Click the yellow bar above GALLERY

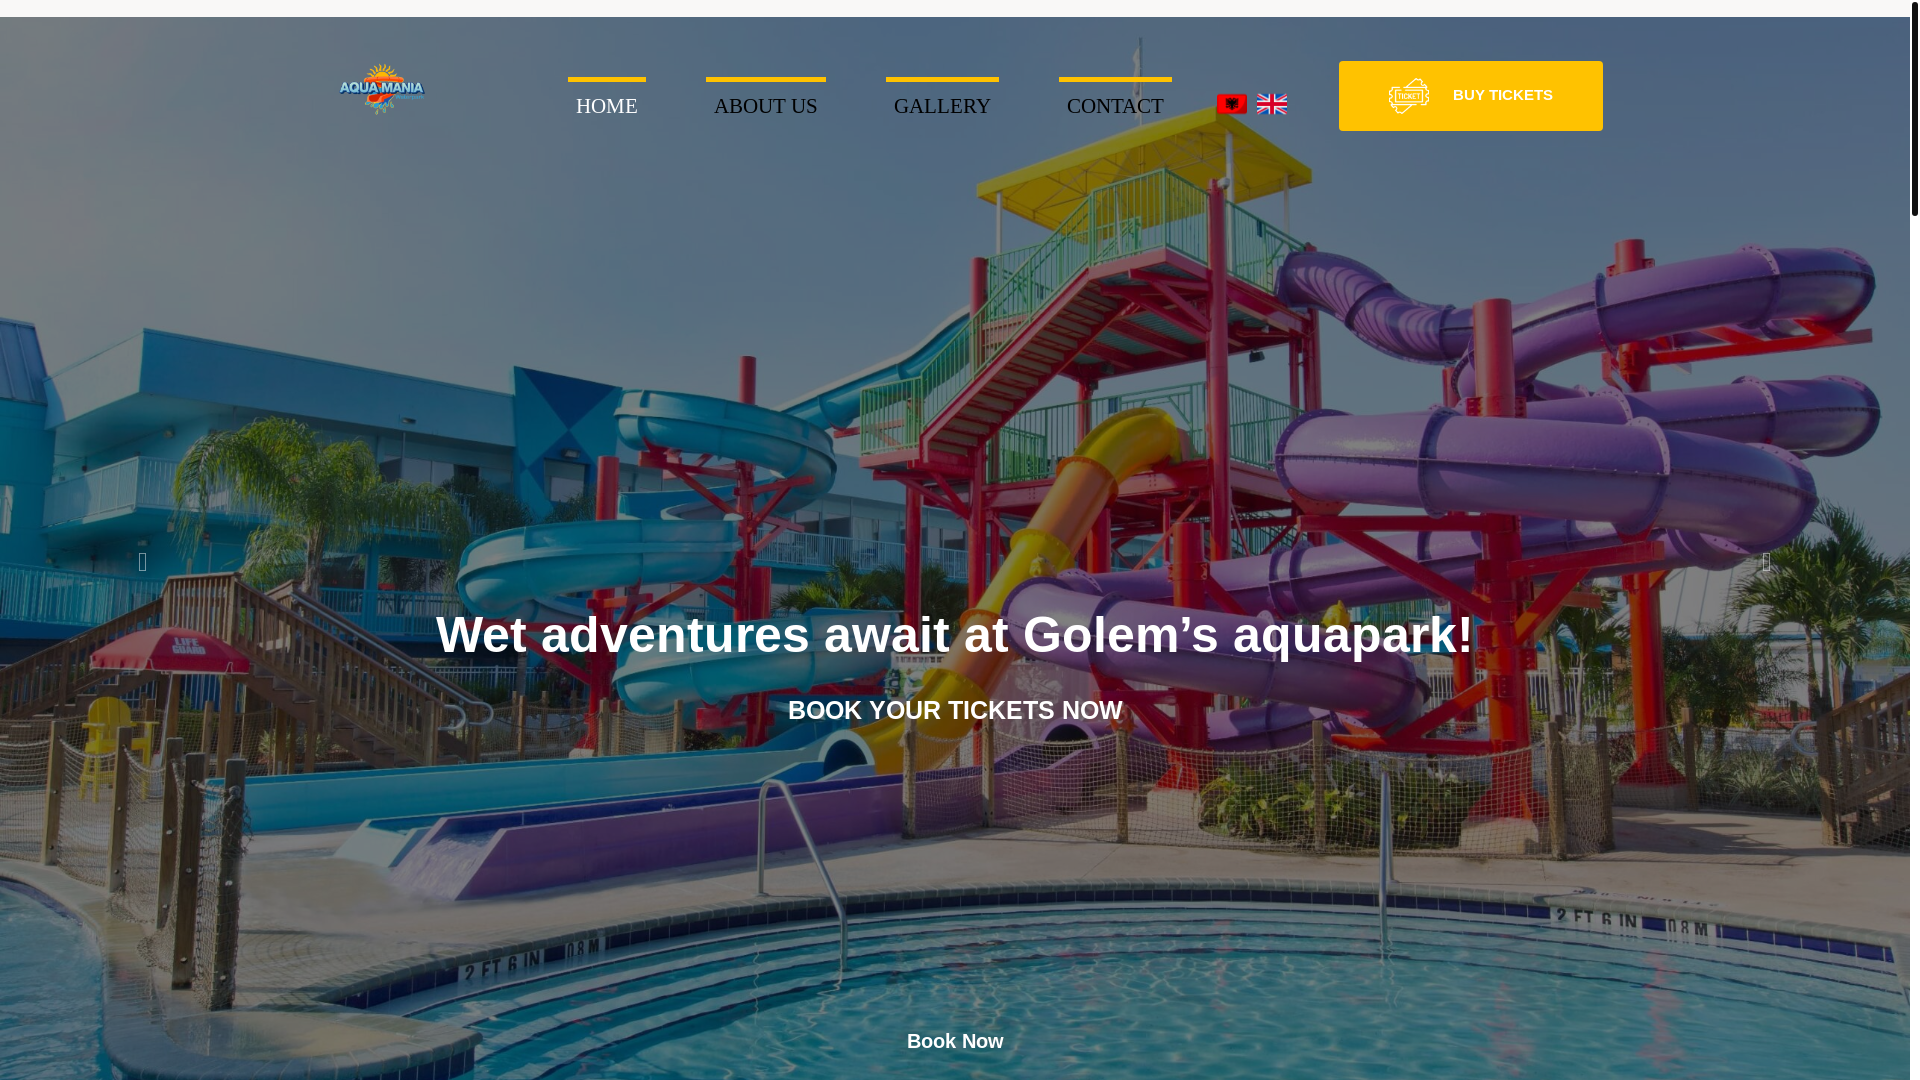[x=942, y=79]
